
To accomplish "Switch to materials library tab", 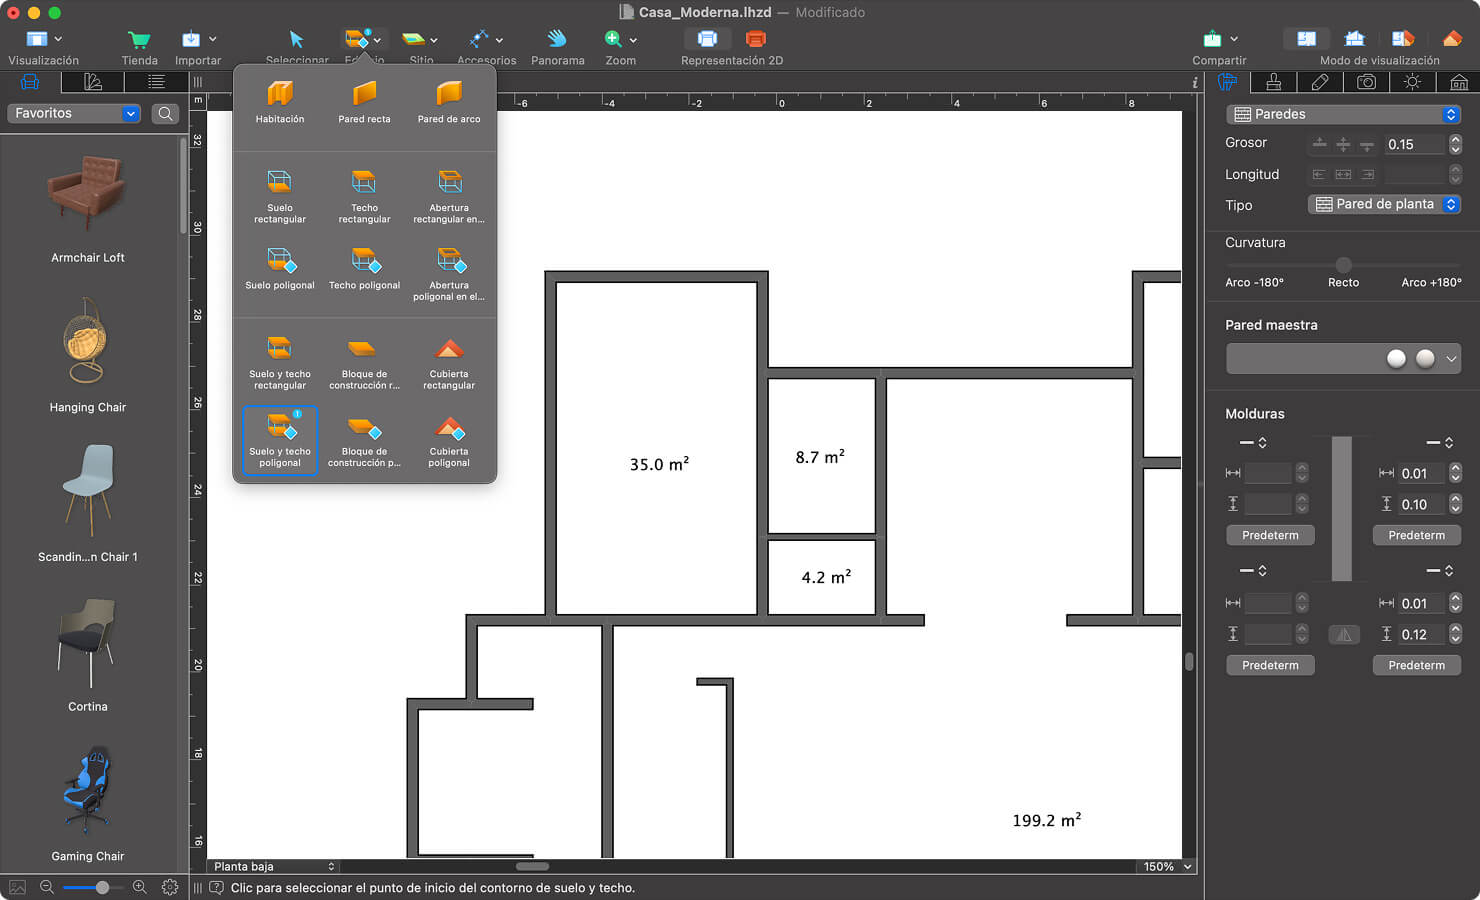I will (x=93, y=82).
